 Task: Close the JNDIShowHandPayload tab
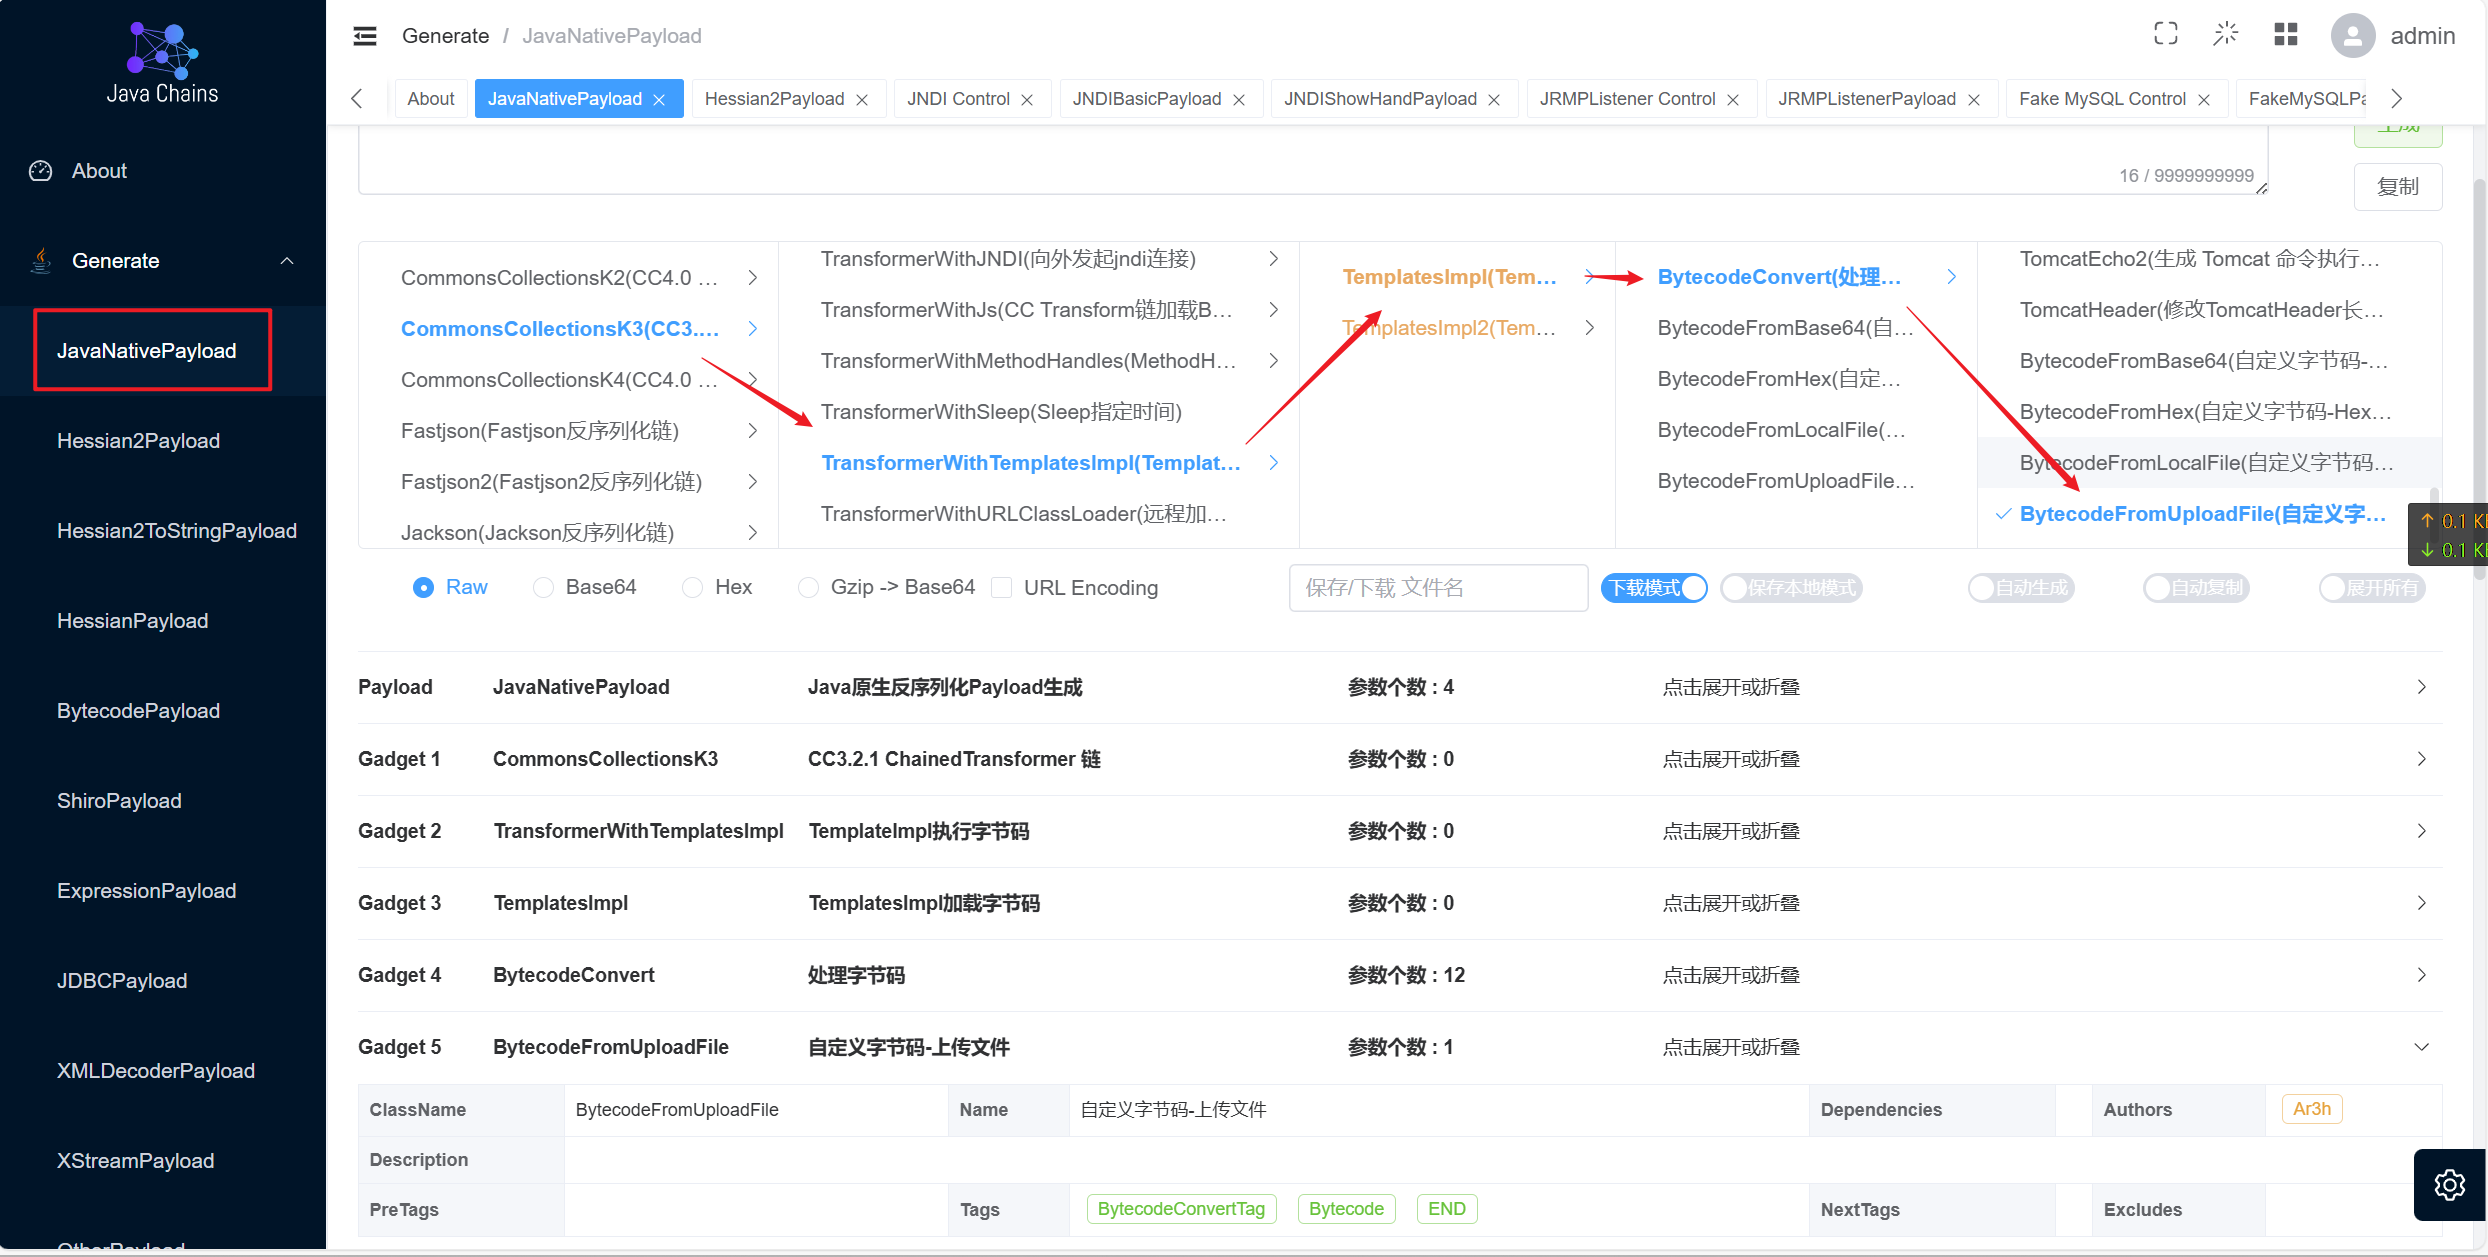[x=1494, y=100]
